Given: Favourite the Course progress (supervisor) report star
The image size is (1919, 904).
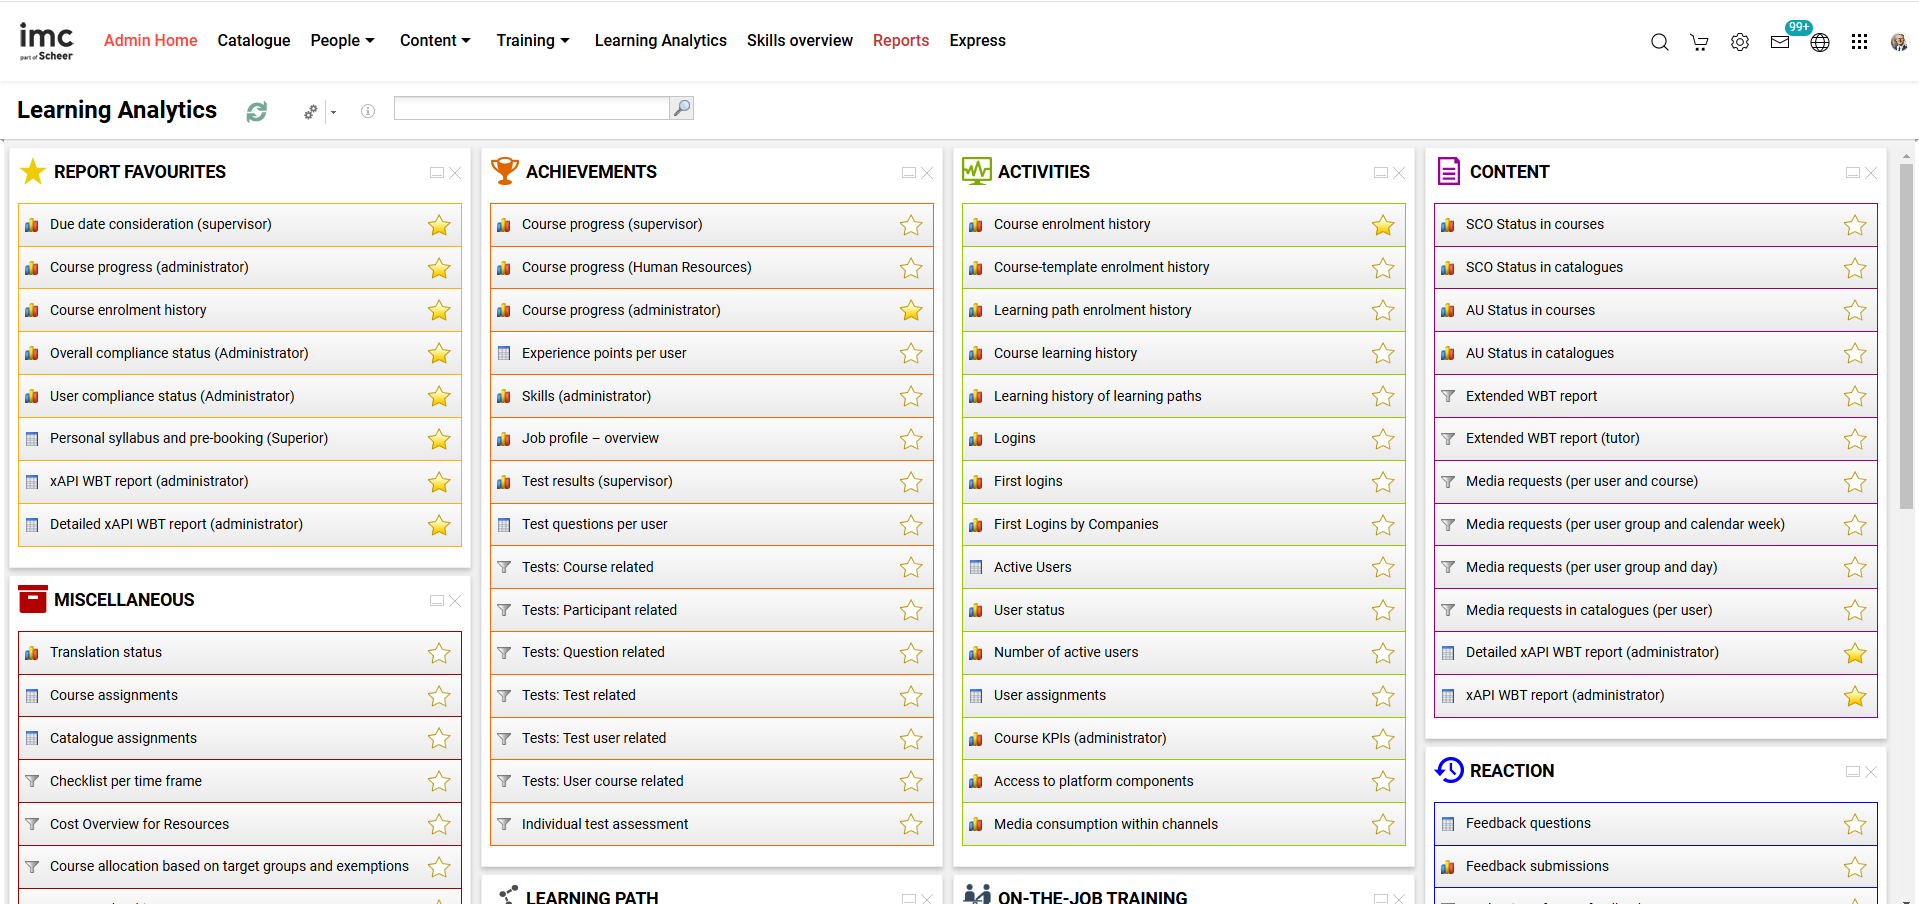Looking at the screenshot, I should click(911, 225).
